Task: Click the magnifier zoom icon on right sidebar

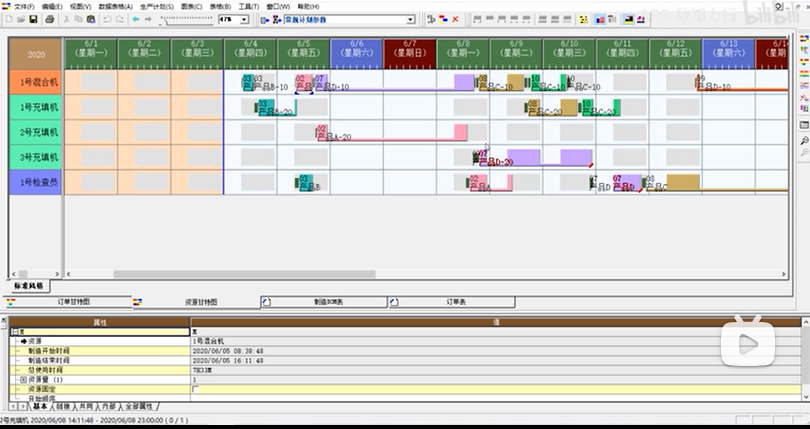Action: 804,141
